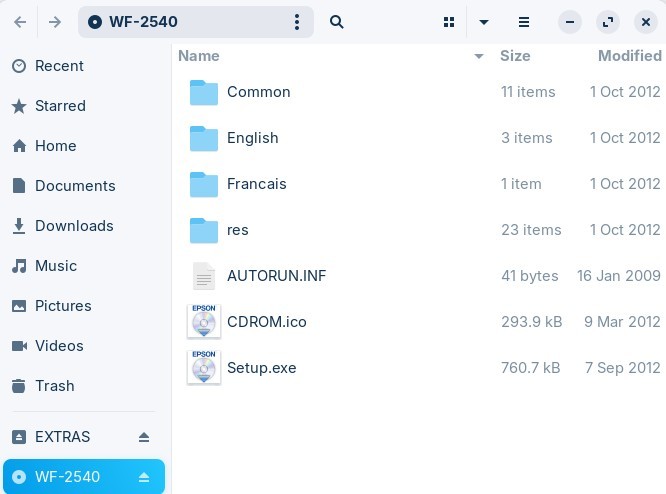This screenshot has height=494, width=666.
Task: Click the Setup.exe file name
Action: coord(262,367)
